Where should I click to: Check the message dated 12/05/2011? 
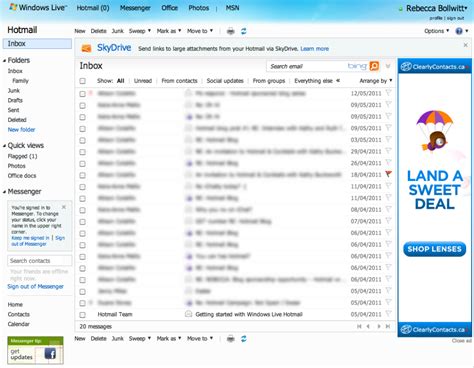[x=83, y=94]
